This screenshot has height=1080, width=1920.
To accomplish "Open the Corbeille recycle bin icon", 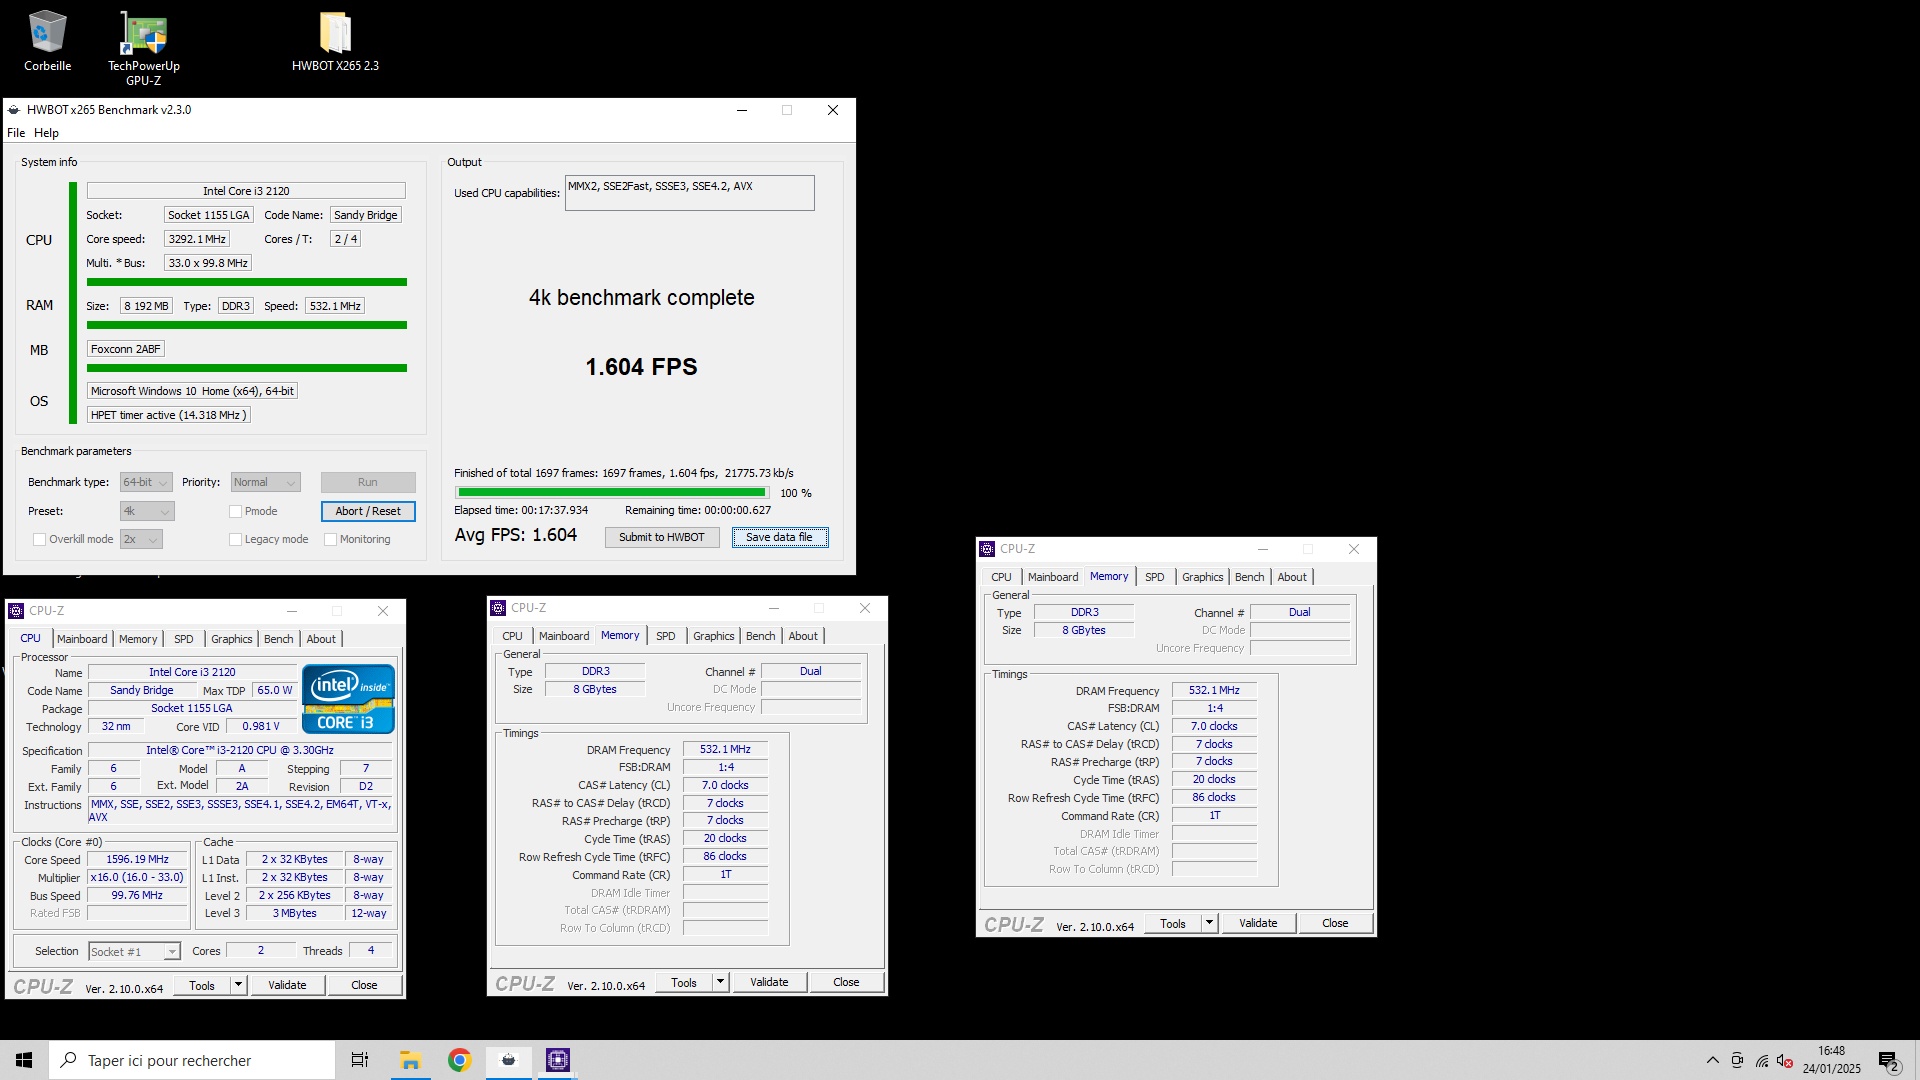I will [x=47, y=41].
